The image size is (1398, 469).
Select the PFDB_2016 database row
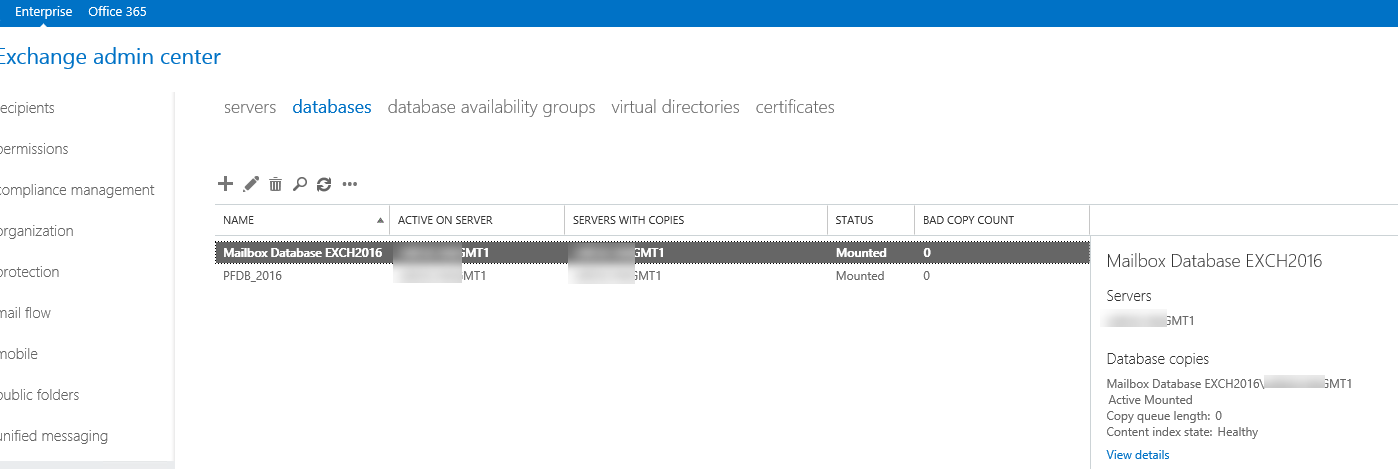[652, 276]
